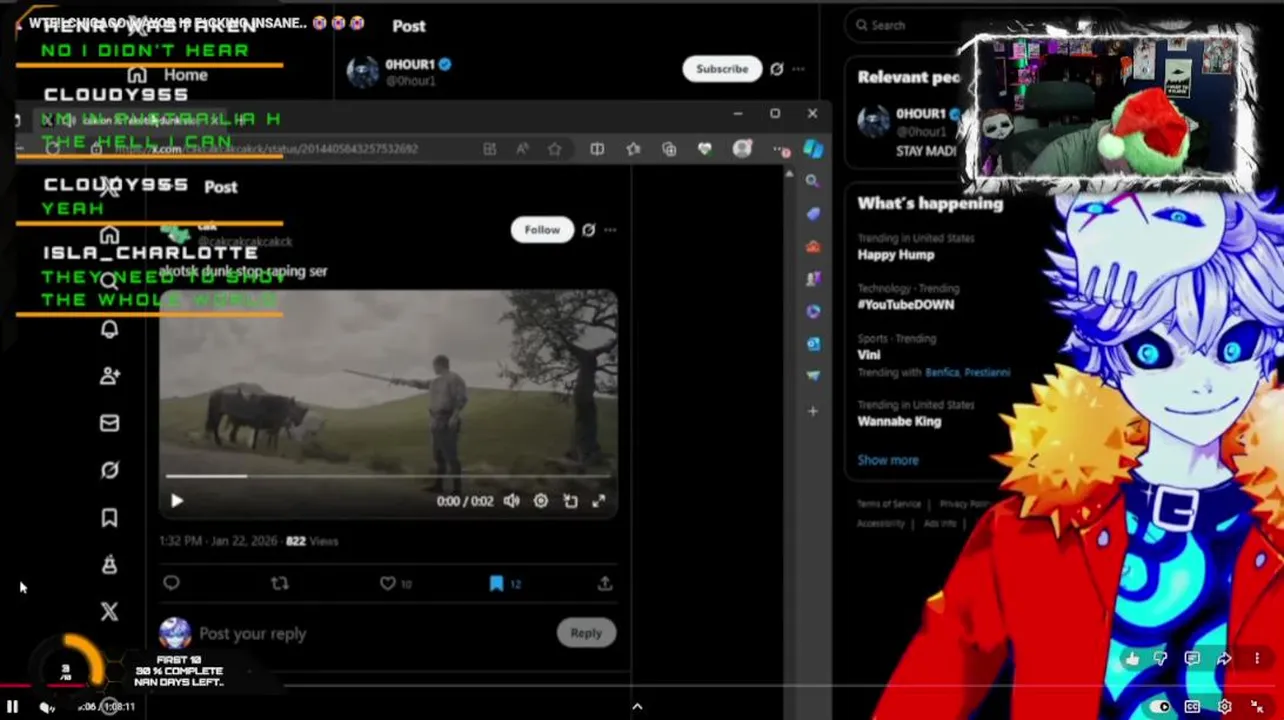The width and height of the screenshot is (1284, 720).
Task: Add page to favorites star in Edge
Action: pyautogui.click(x=555, y=149)
